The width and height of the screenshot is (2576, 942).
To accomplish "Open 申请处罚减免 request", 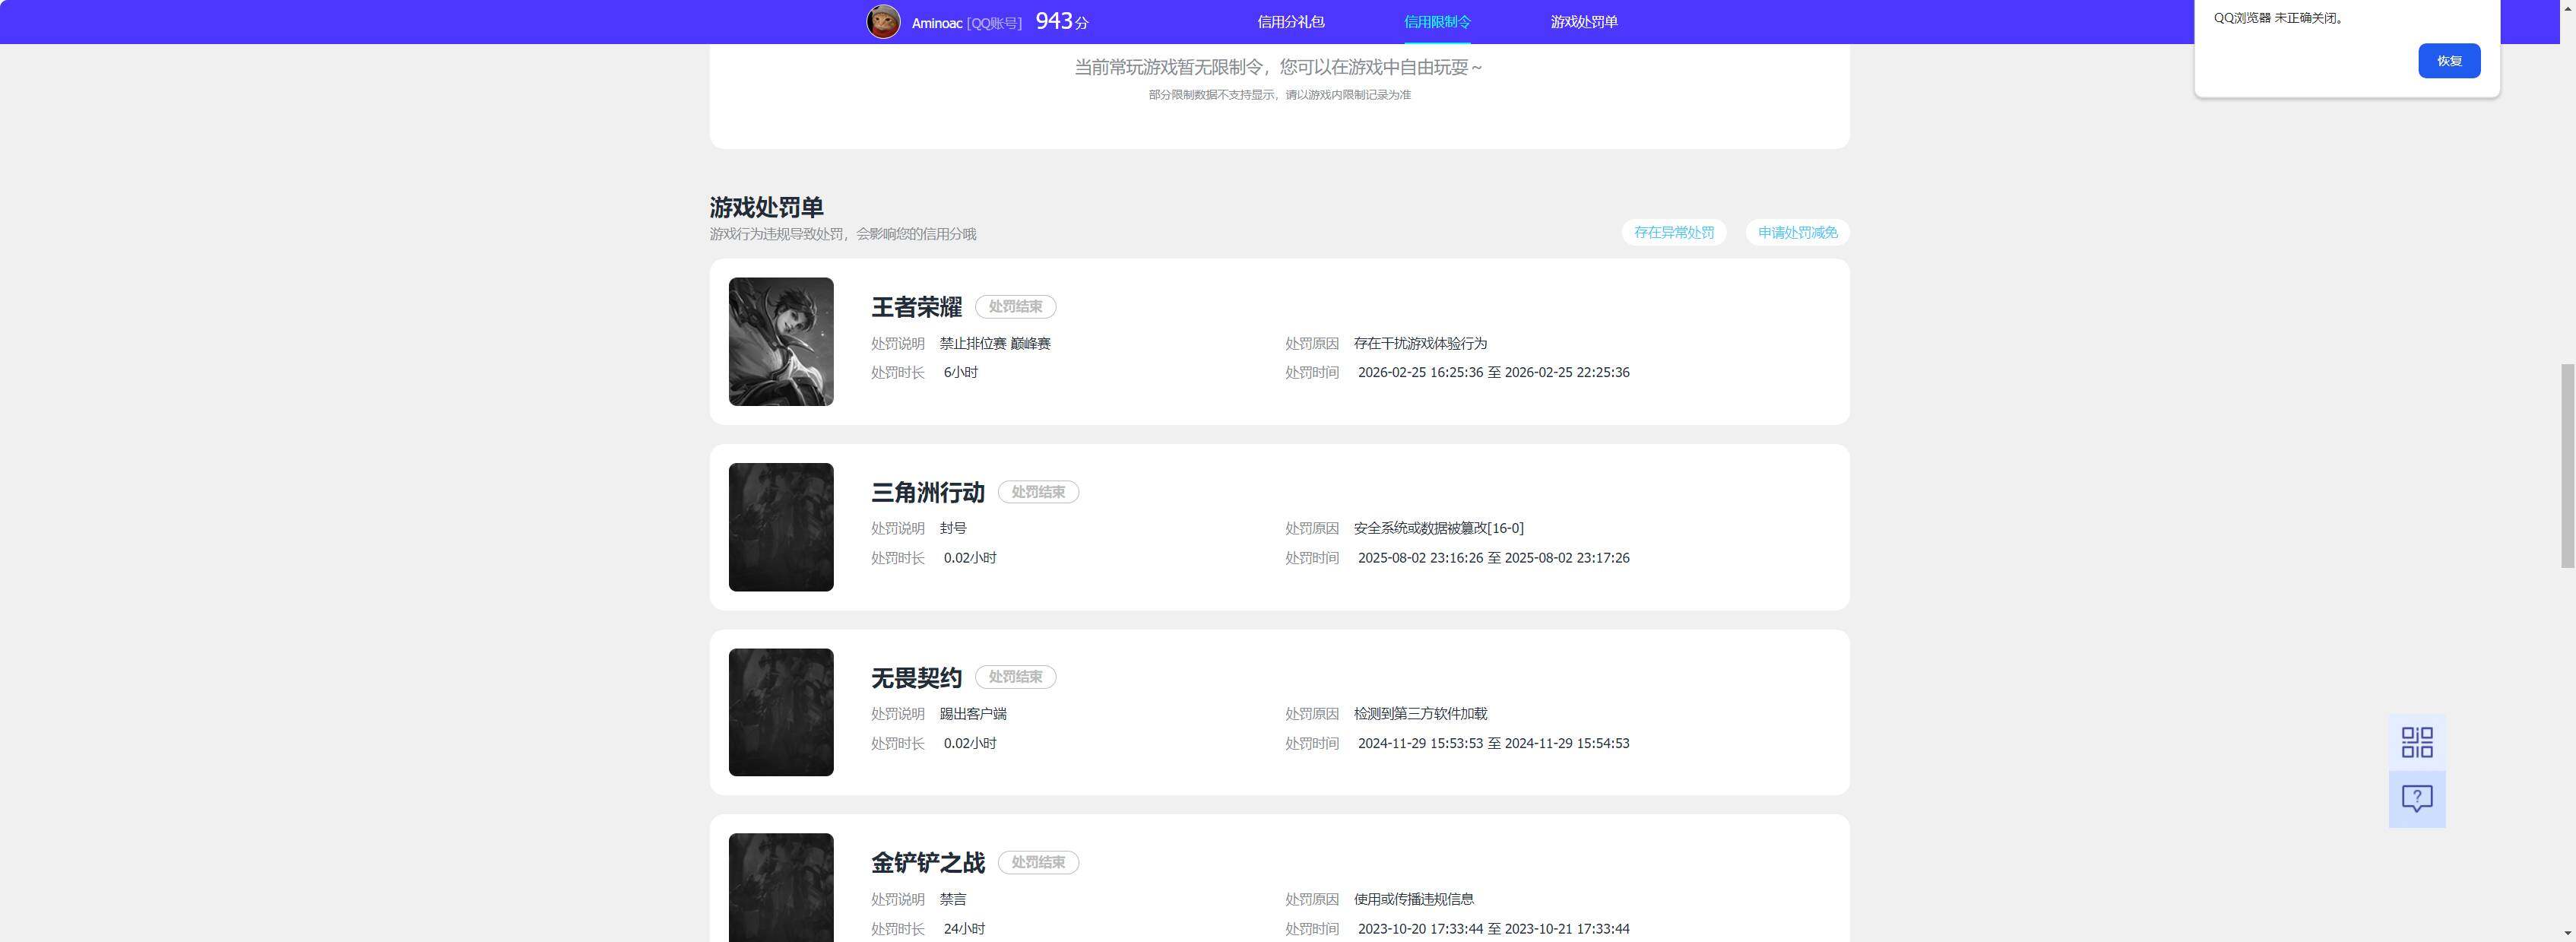I will point(1797,232).
